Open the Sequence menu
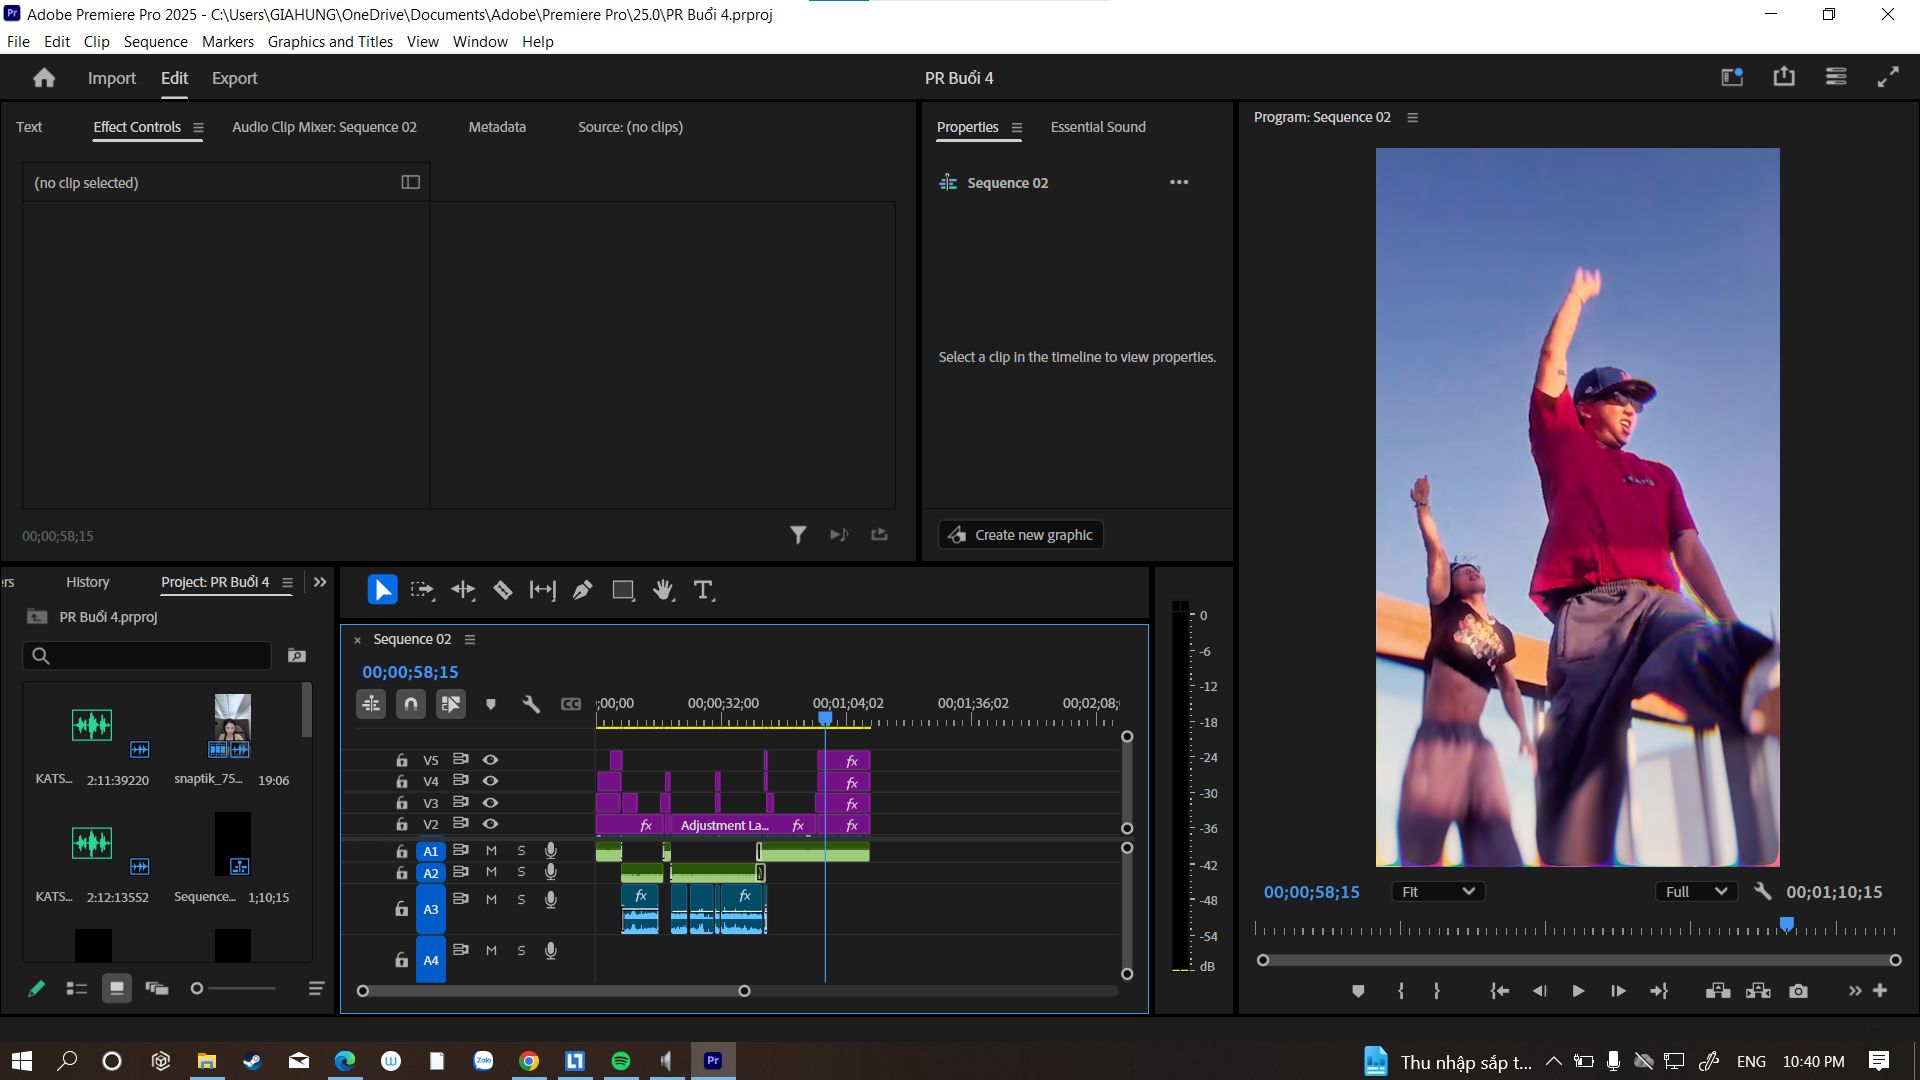This screenshot has width=1920, height=1080. click(155, 41)
